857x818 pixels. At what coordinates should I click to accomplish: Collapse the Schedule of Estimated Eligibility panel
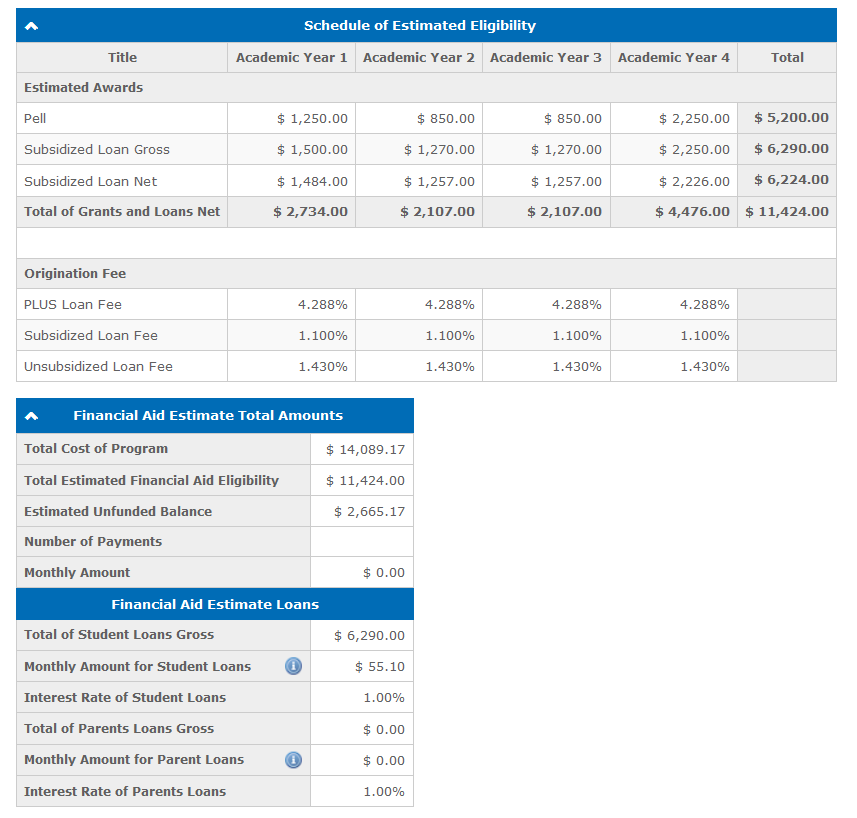(x=31, y=26)
